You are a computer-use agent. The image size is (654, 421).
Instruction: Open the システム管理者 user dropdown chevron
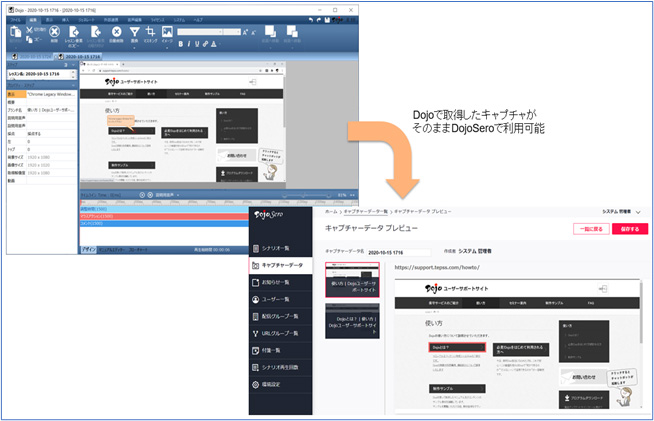pos(638,212)
